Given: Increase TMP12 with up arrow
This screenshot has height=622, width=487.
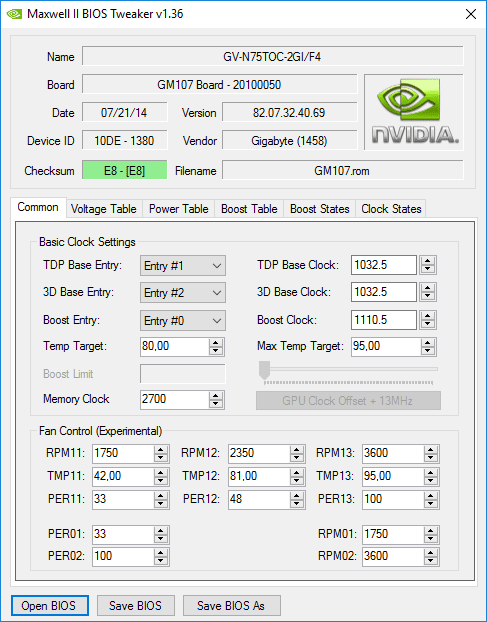Looking at the screenshot, I should pos(296,473).
